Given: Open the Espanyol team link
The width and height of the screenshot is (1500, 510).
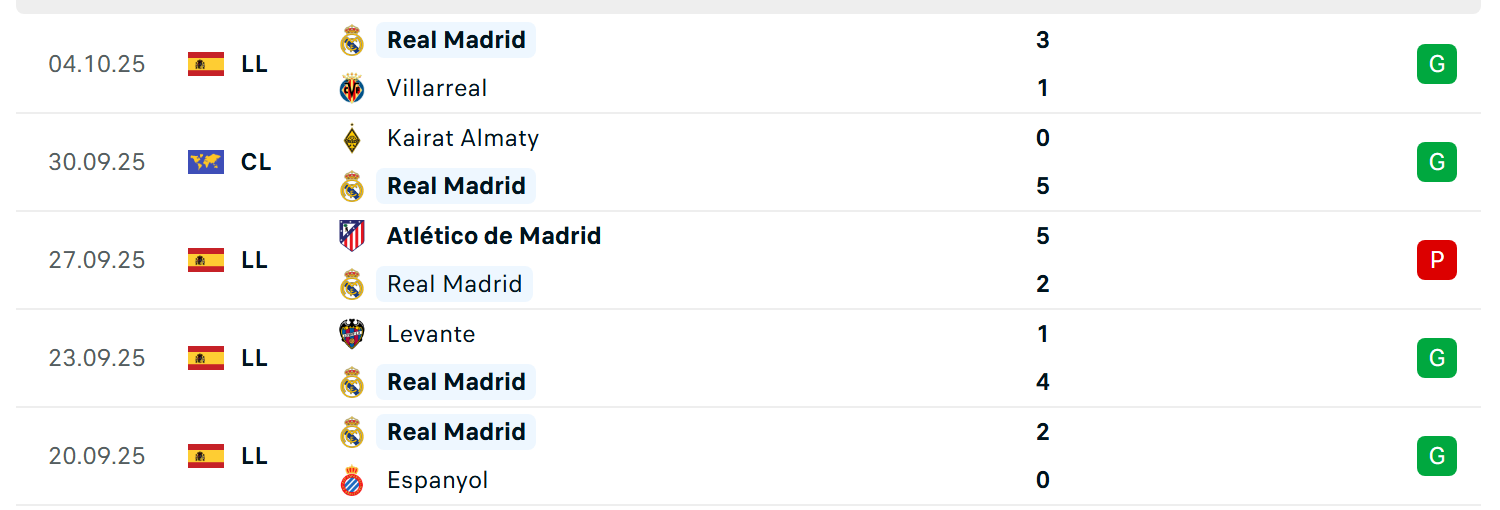Looking at the screenshot, I should [x=438, y=480].
